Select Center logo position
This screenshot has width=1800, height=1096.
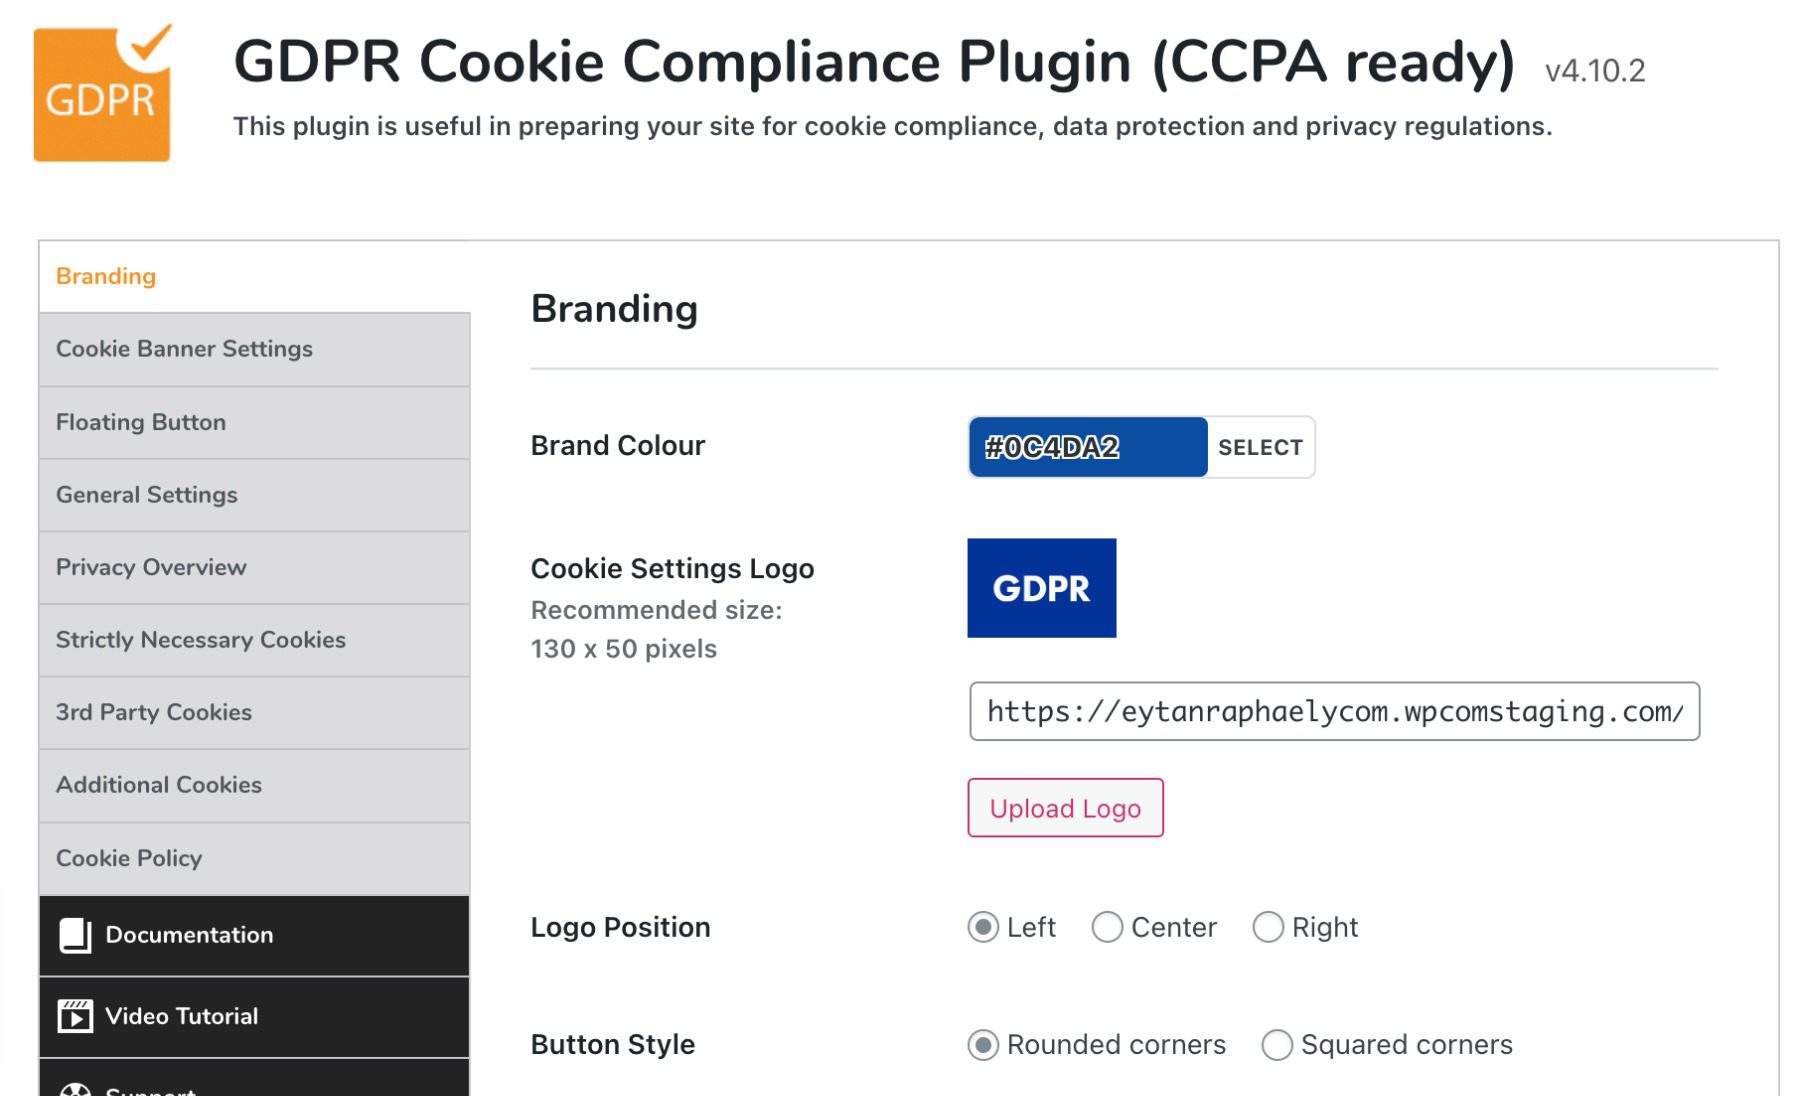1106,927
